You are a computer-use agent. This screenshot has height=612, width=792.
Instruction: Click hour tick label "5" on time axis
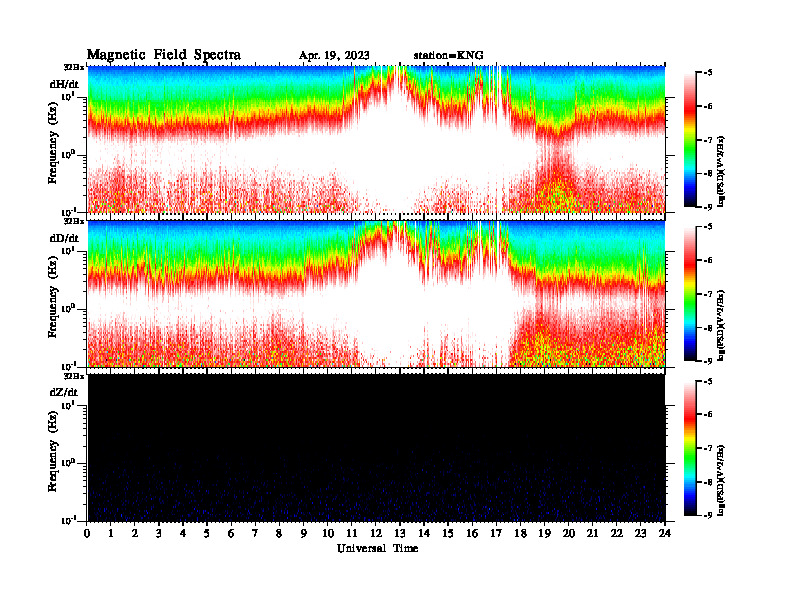(x=207, y=534)
